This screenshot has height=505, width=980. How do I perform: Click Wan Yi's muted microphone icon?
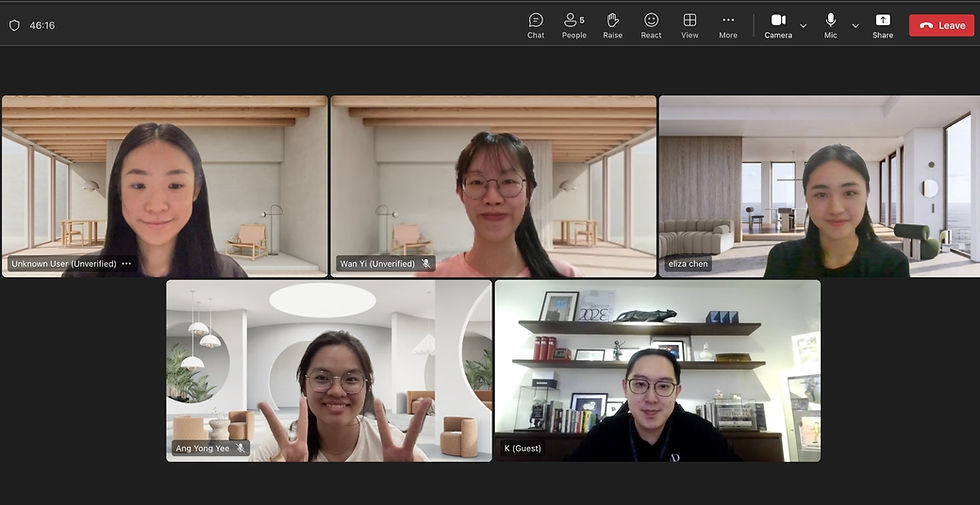(426, 264)
